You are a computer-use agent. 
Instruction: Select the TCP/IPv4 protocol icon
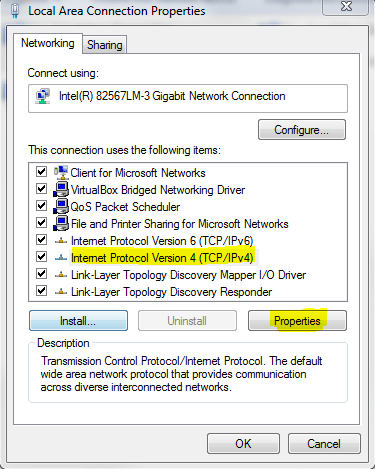coord(61,258)
